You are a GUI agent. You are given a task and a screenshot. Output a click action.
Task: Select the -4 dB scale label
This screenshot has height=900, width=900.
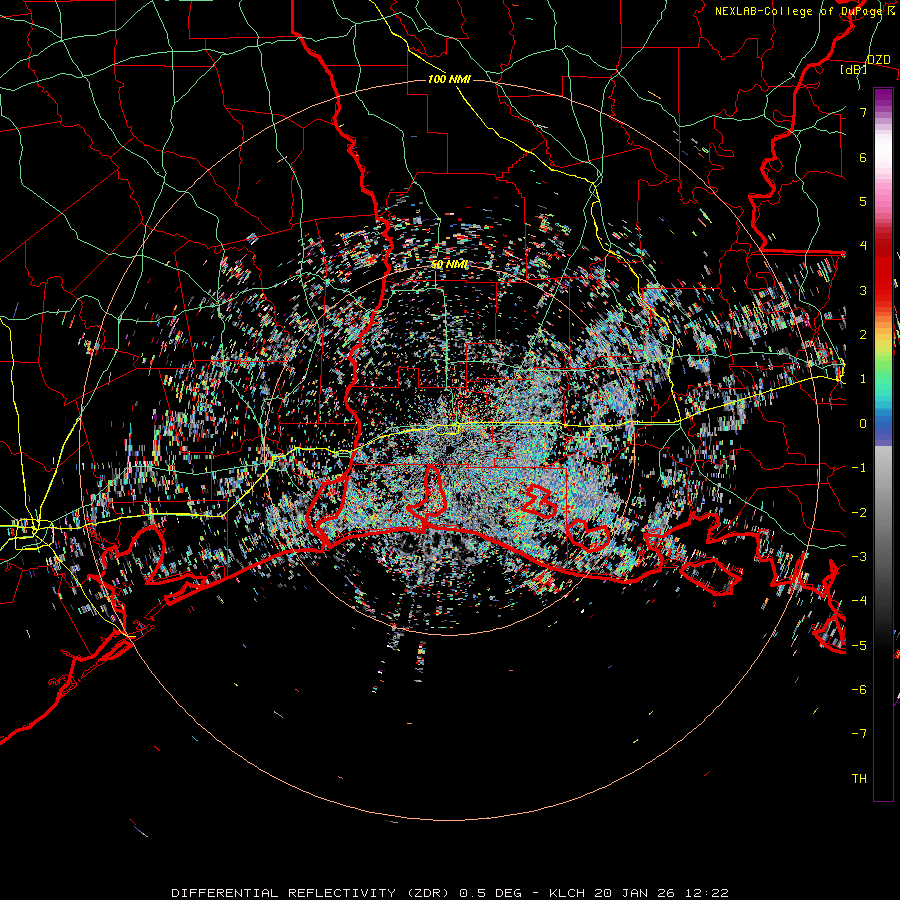pyautogui.click(x=859, y=601)
